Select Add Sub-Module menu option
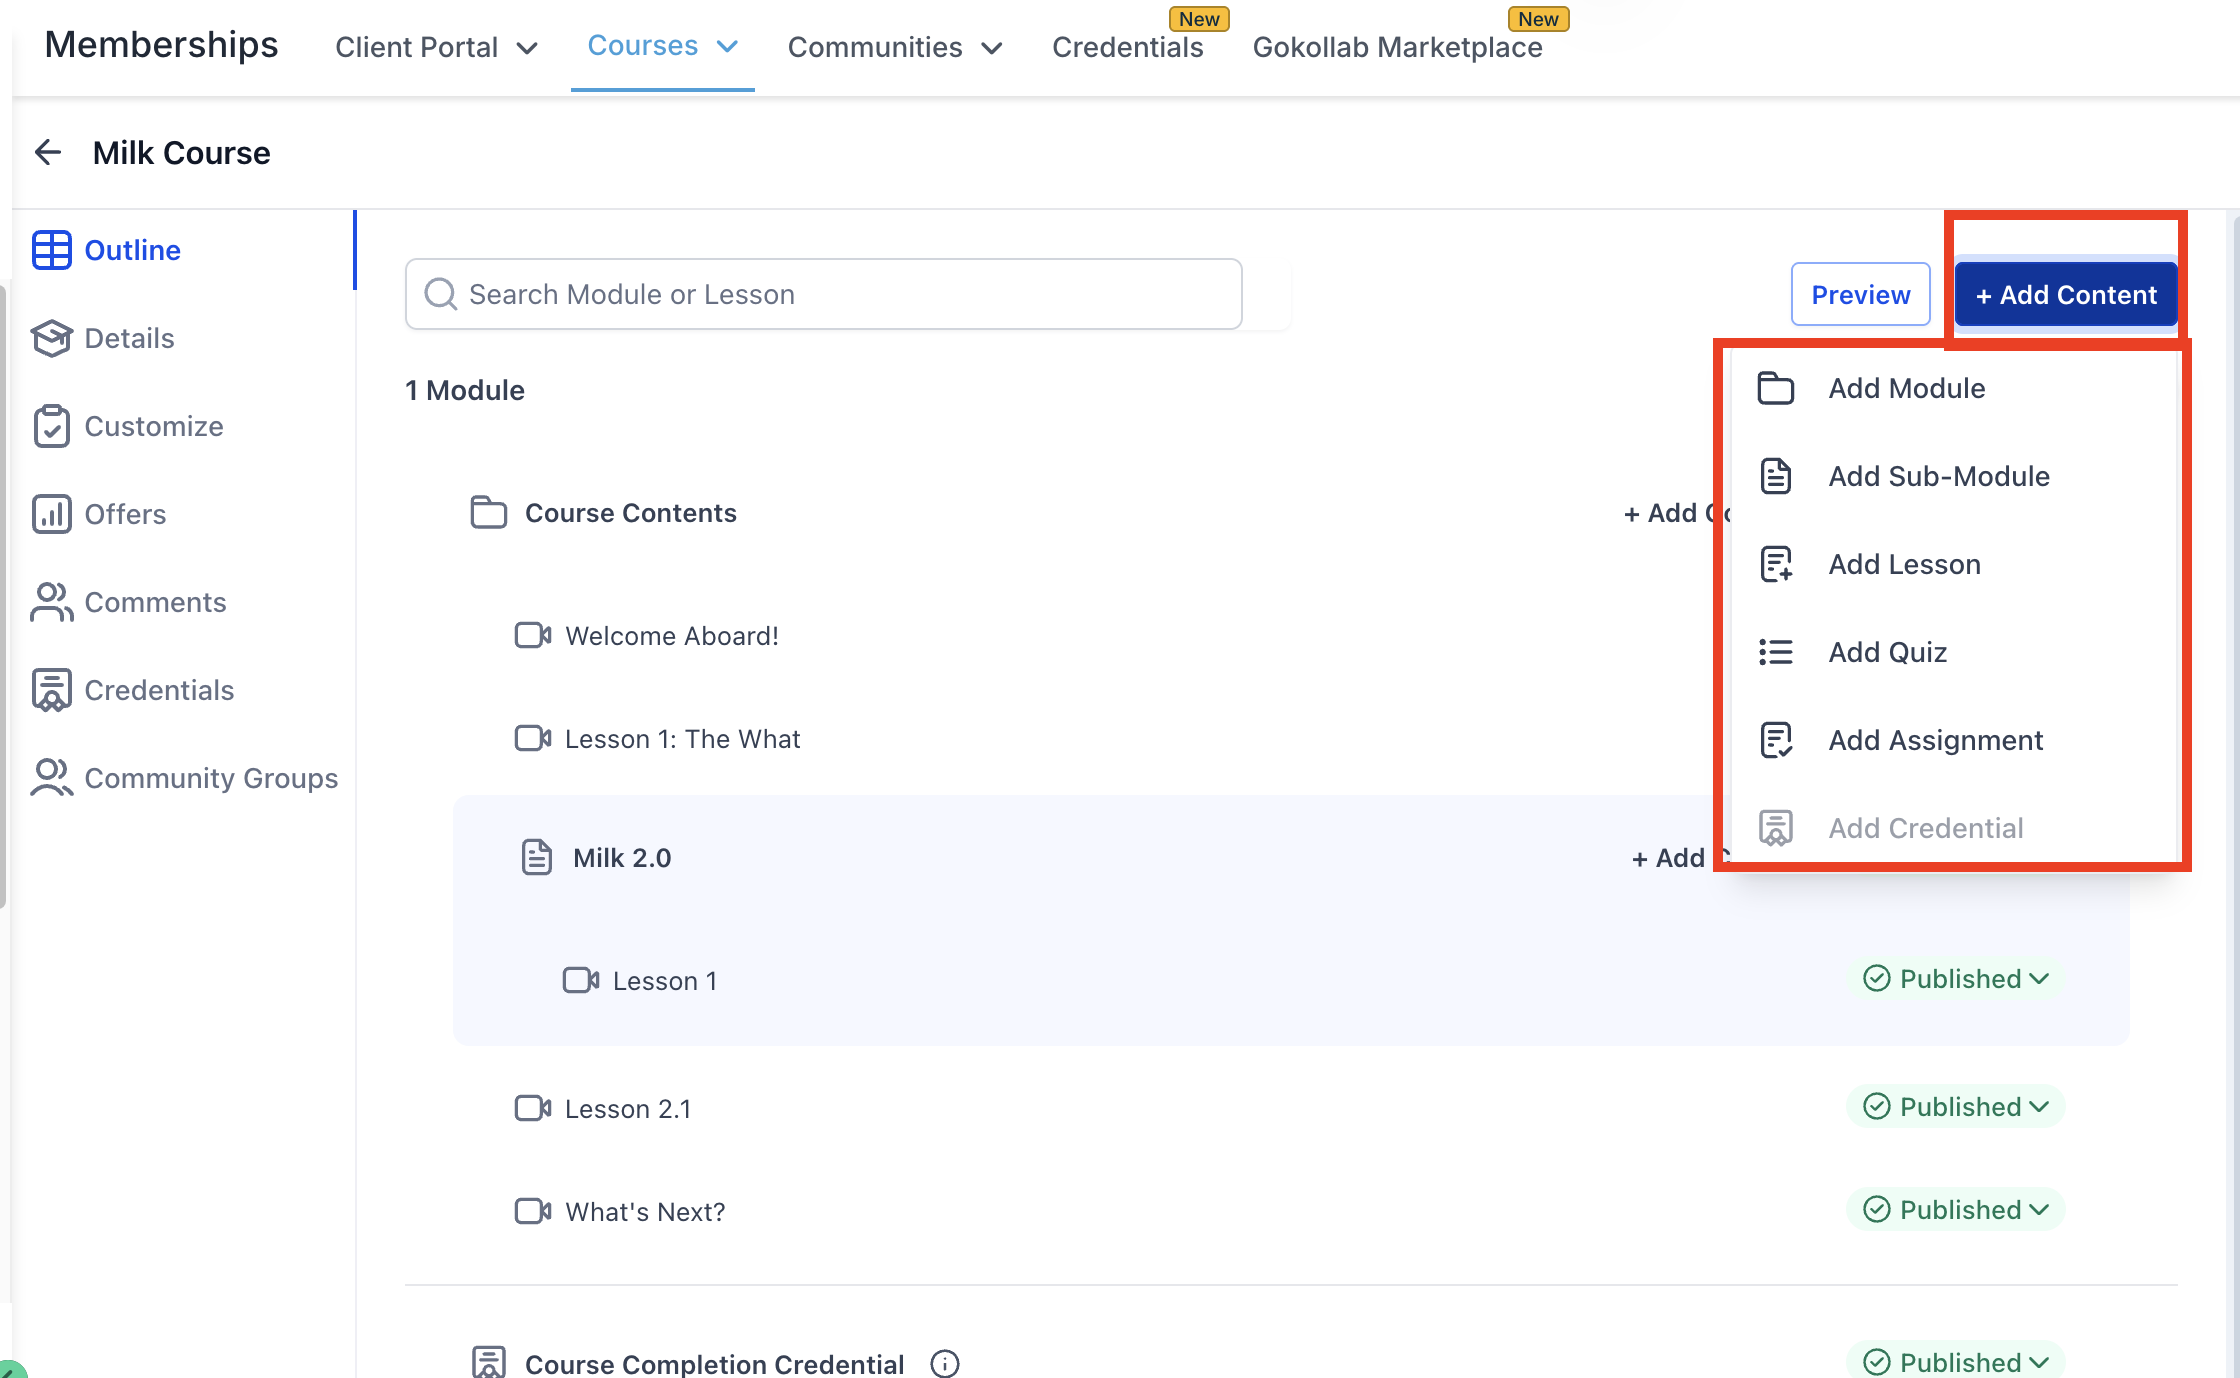The width and height of the screenshot is (2240, 1378). [1938, 476]
